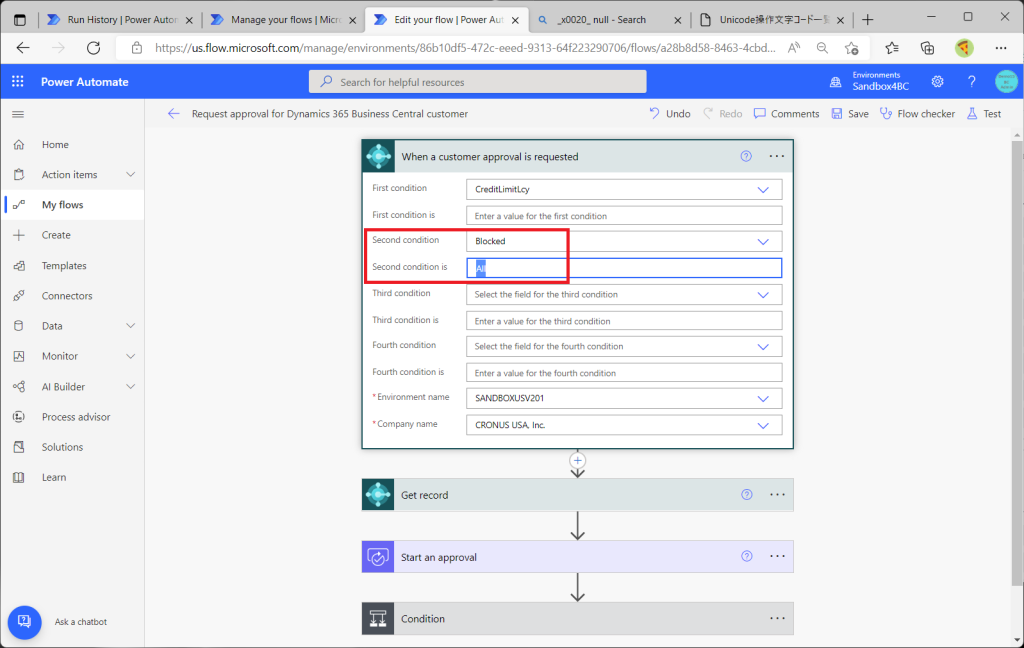Expand the Condition step card
The width and height of the screenshot is (1024, 648).
pos(577,619)
